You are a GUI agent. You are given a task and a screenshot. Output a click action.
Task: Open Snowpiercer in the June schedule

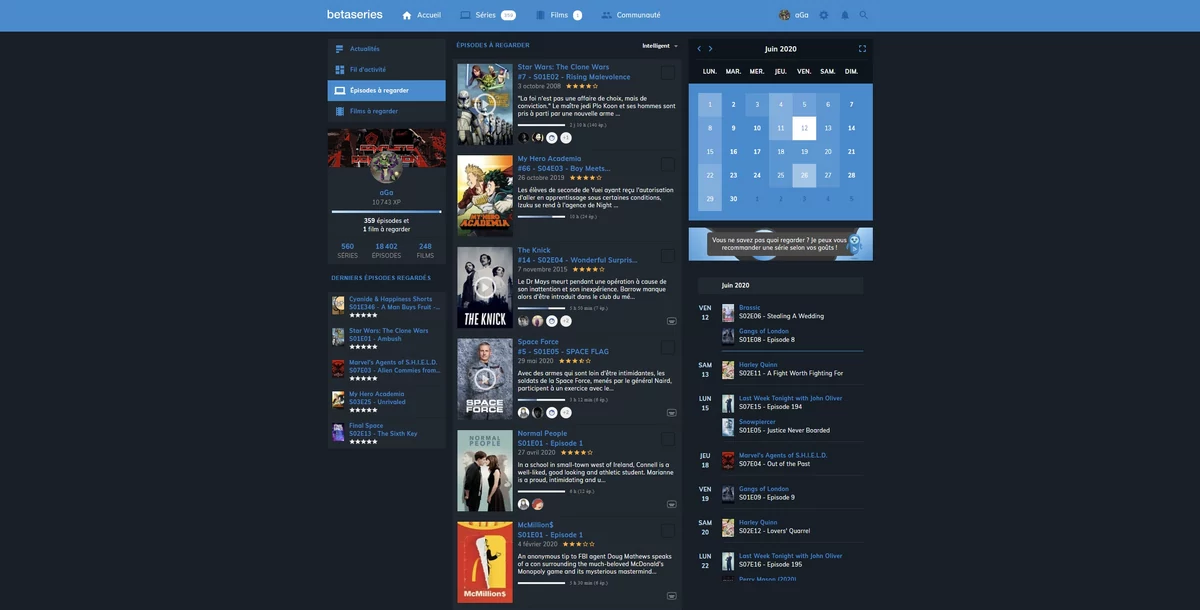(x=757, y=422)
